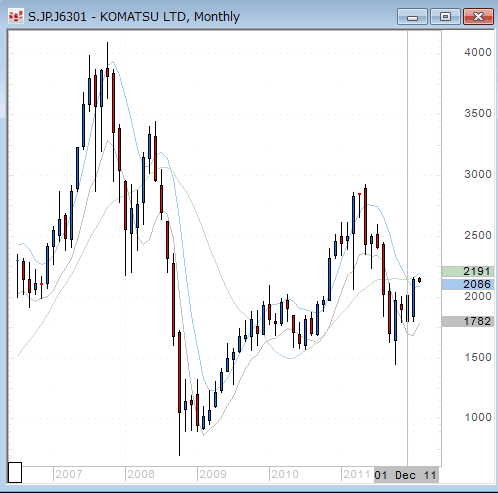Click the window title S.JP.J6301 - KOMATSU LTD, Monthly
Image resolution: width=498 pixels, height=493 pixels.
point(134,17)
